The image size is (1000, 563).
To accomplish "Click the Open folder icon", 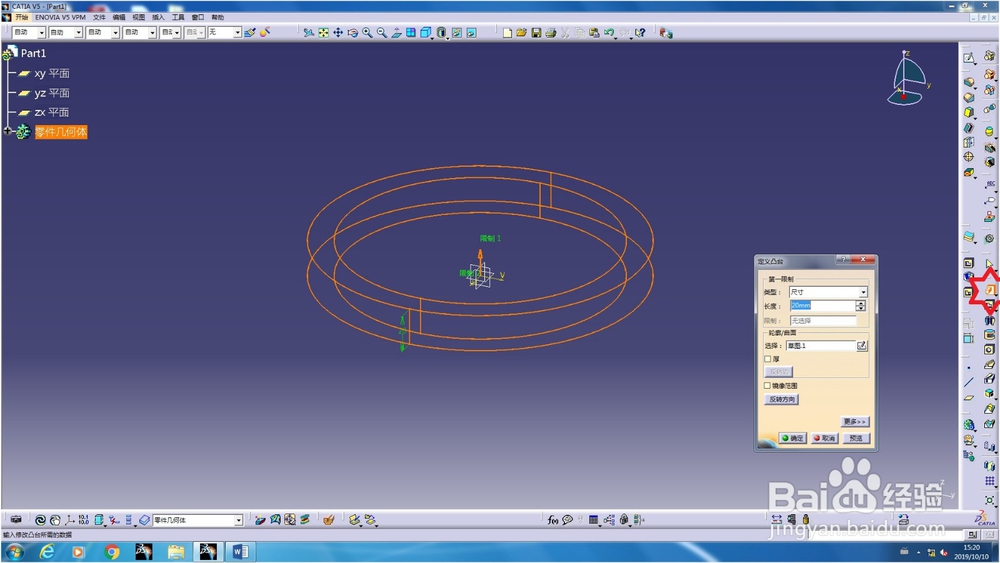I will coord(522,33).
